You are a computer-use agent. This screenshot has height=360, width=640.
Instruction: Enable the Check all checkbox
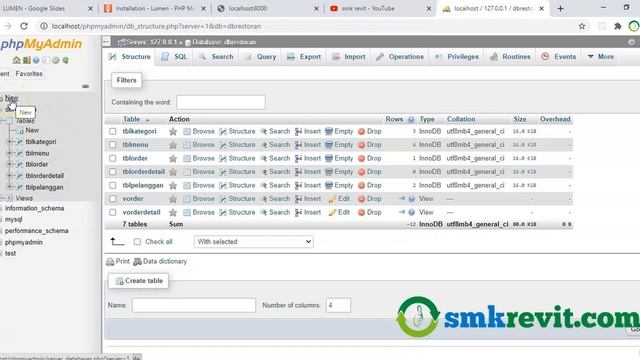click(137, 242)
